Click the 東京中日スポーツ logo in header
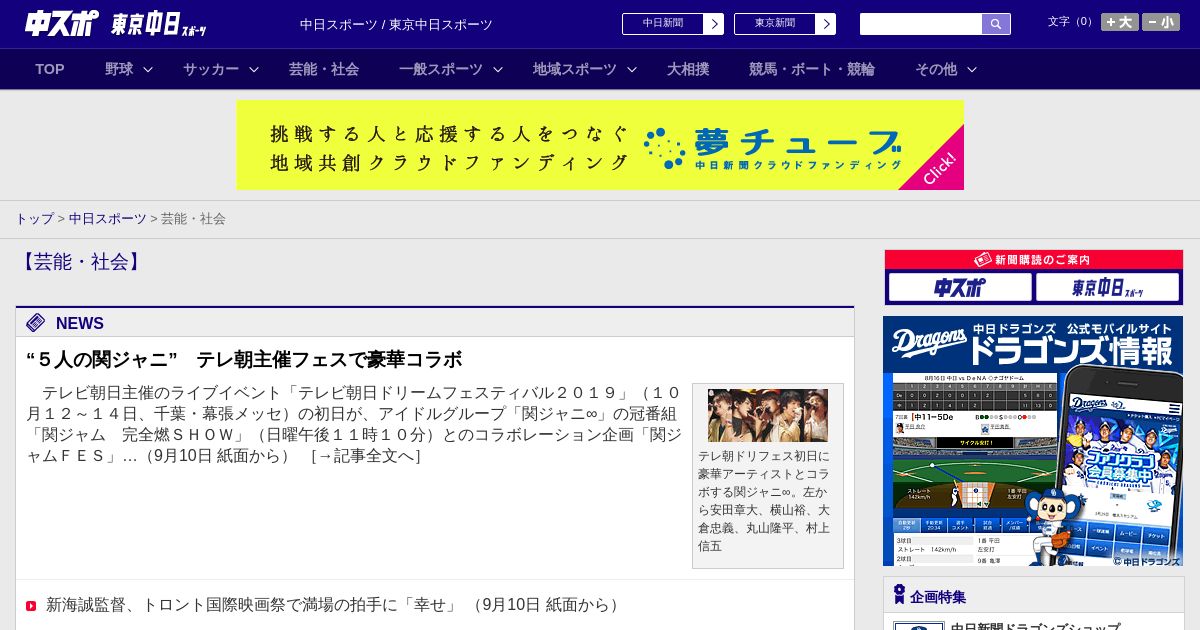The height and width of the screenshot is (630, 1200). (x=159, y=24)
